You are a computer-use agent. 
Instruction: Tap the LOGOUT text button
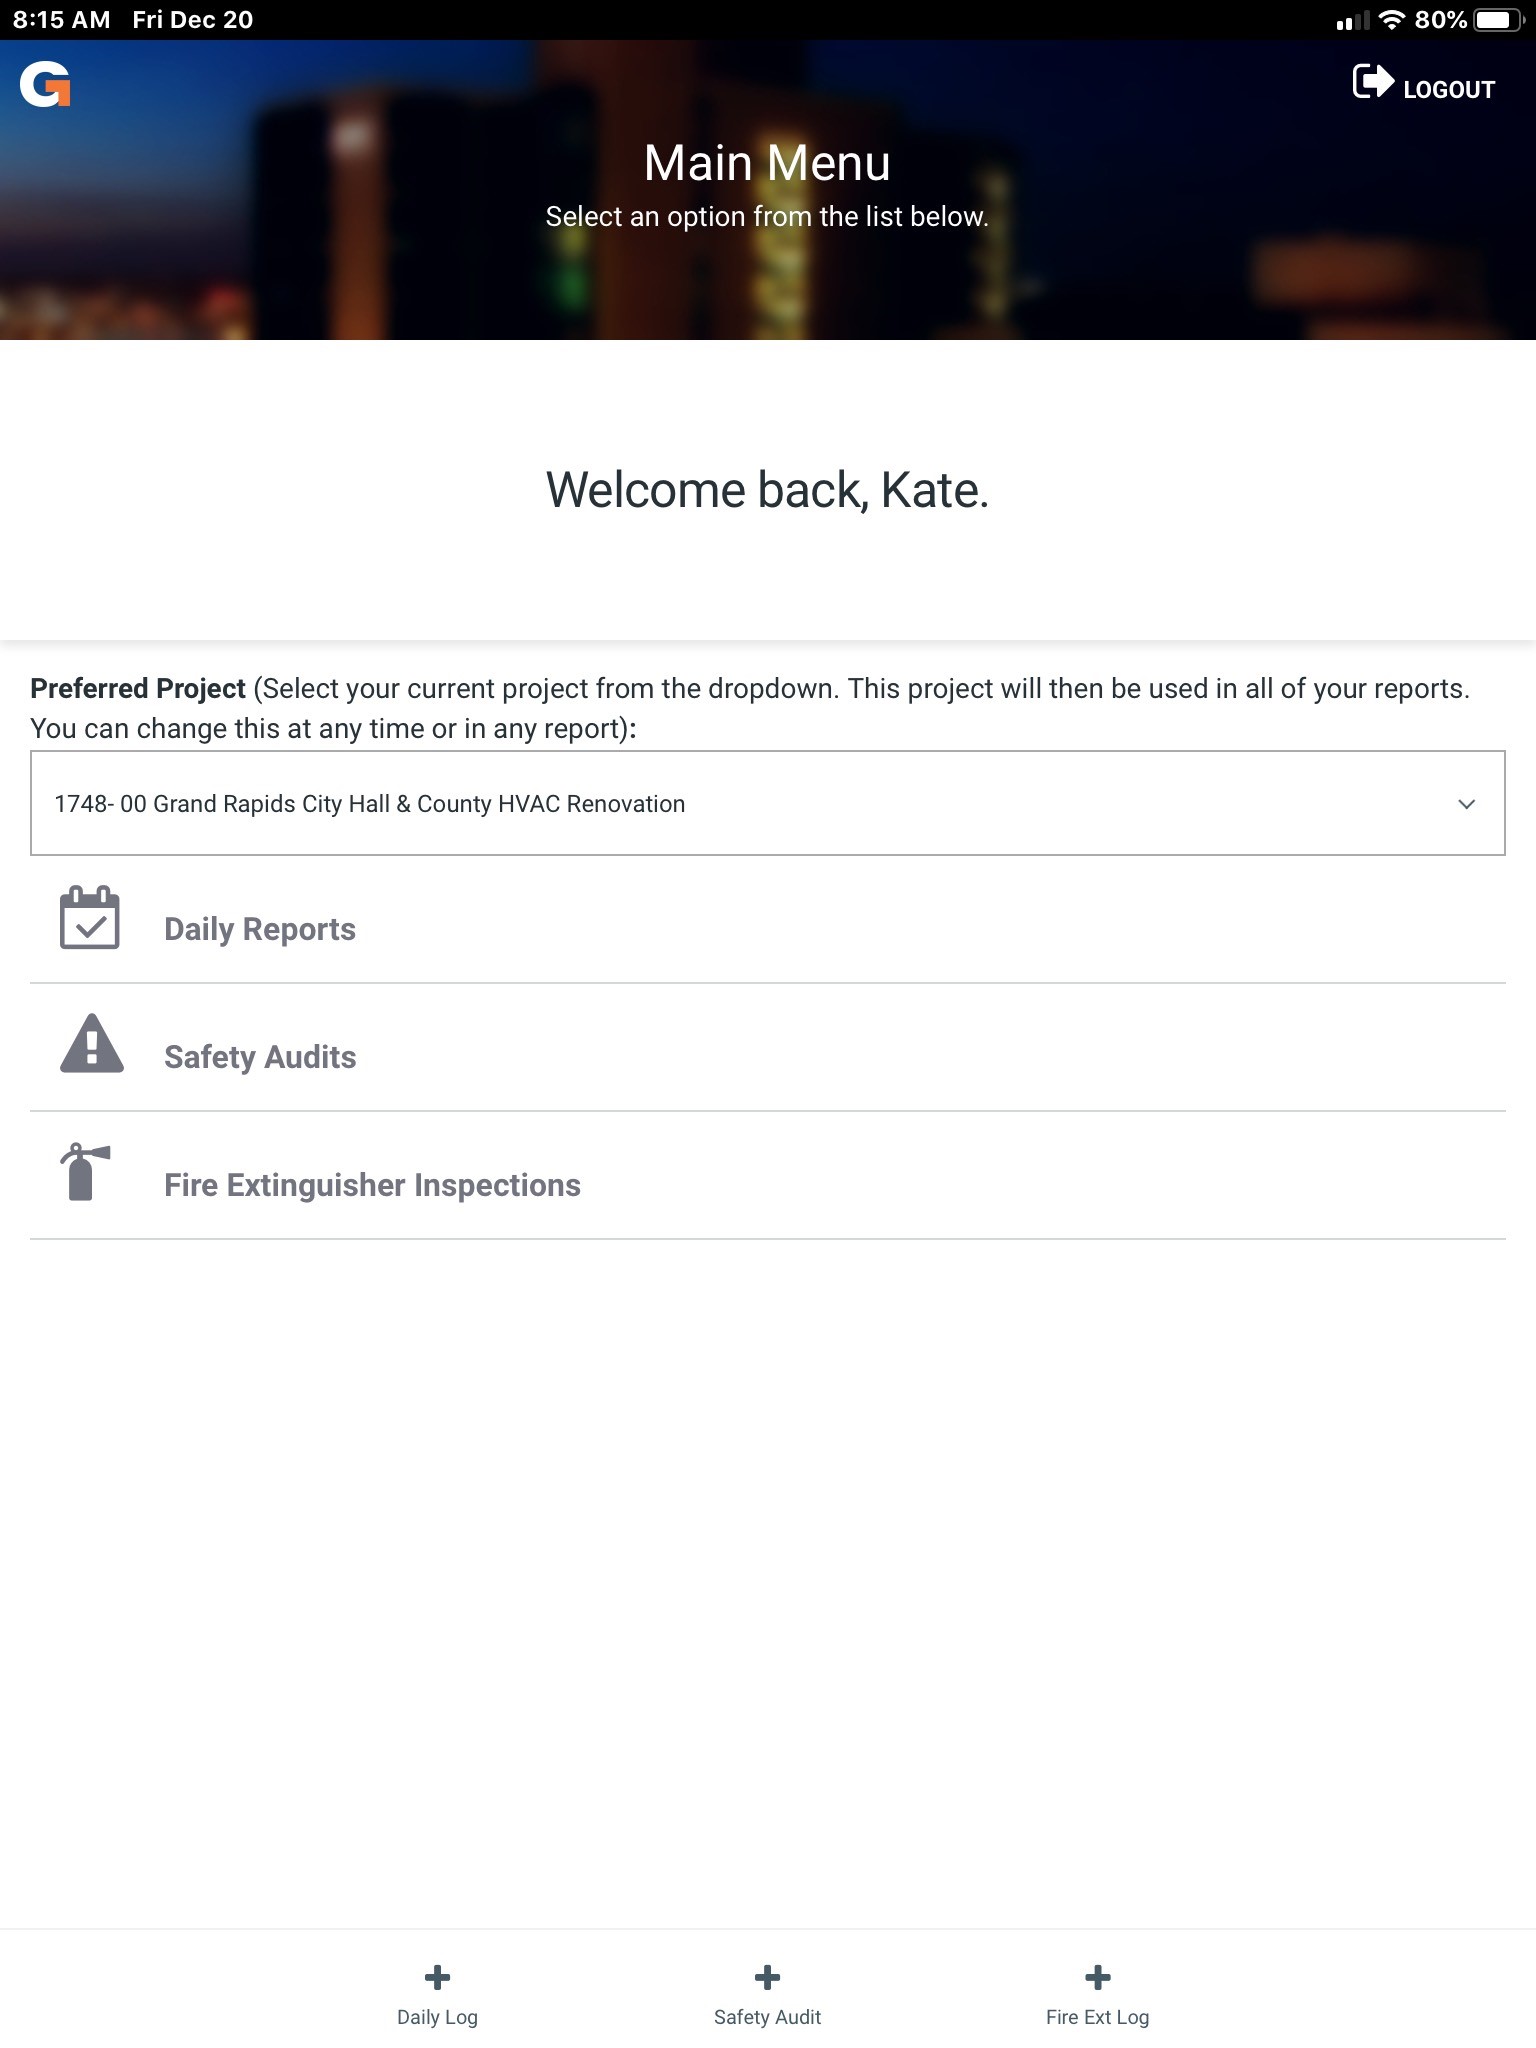pyautogui.click(x=1449, y=90)
